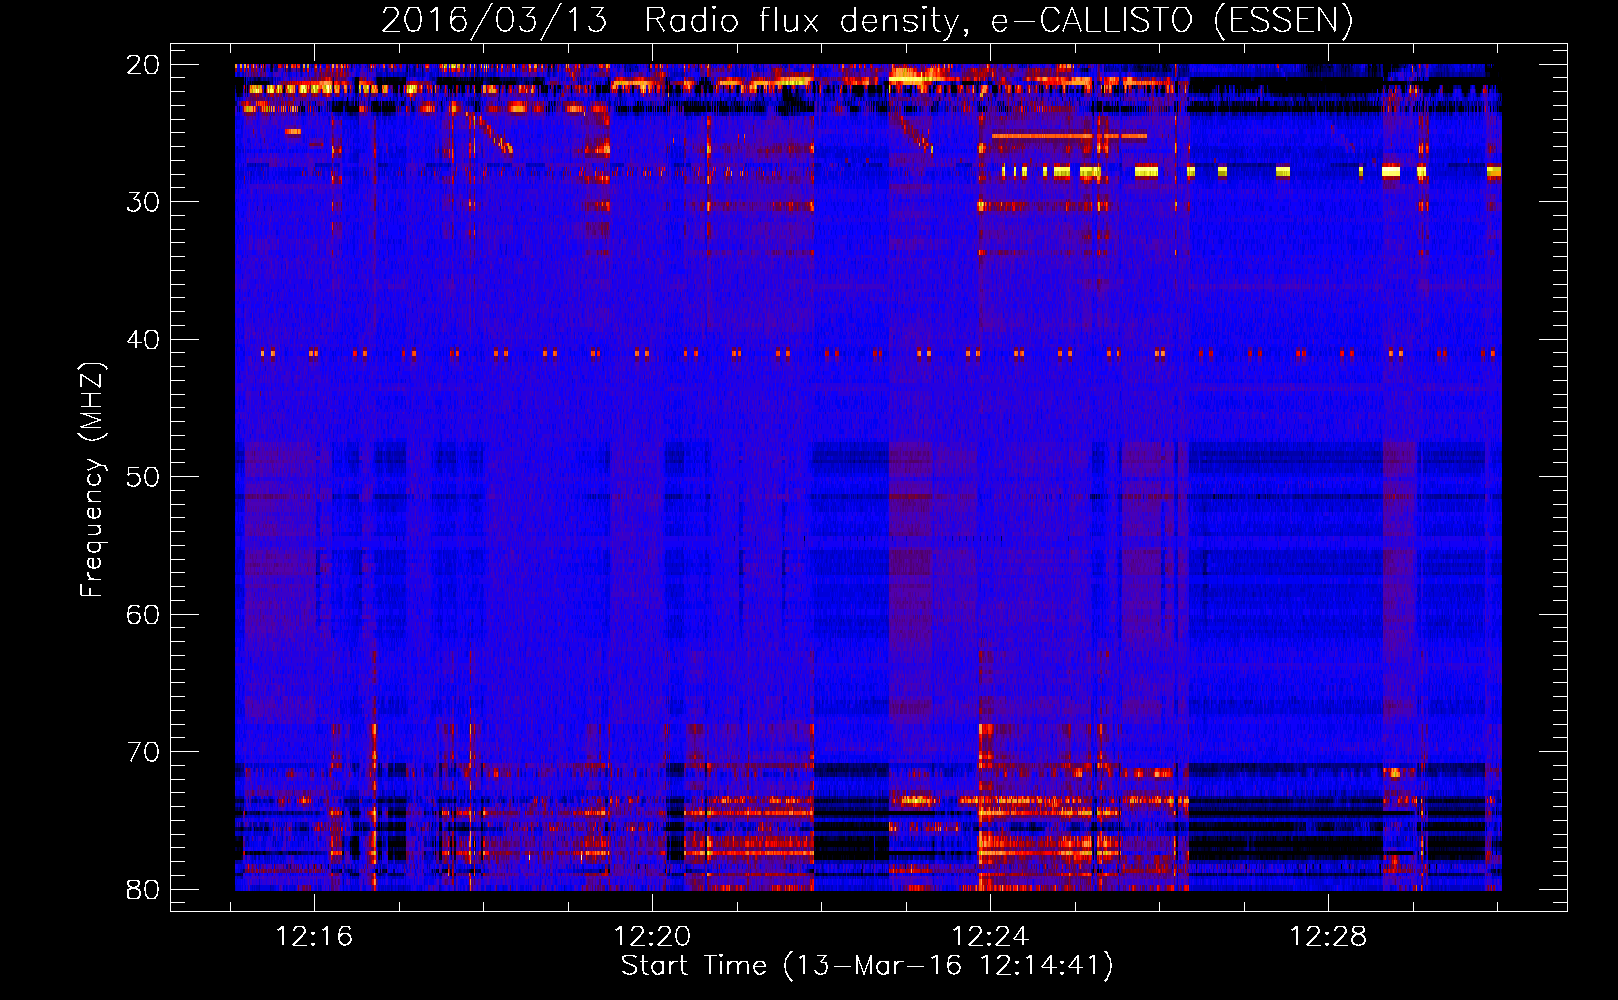Click the 12:28 time tick label

tap(1328, 937)
